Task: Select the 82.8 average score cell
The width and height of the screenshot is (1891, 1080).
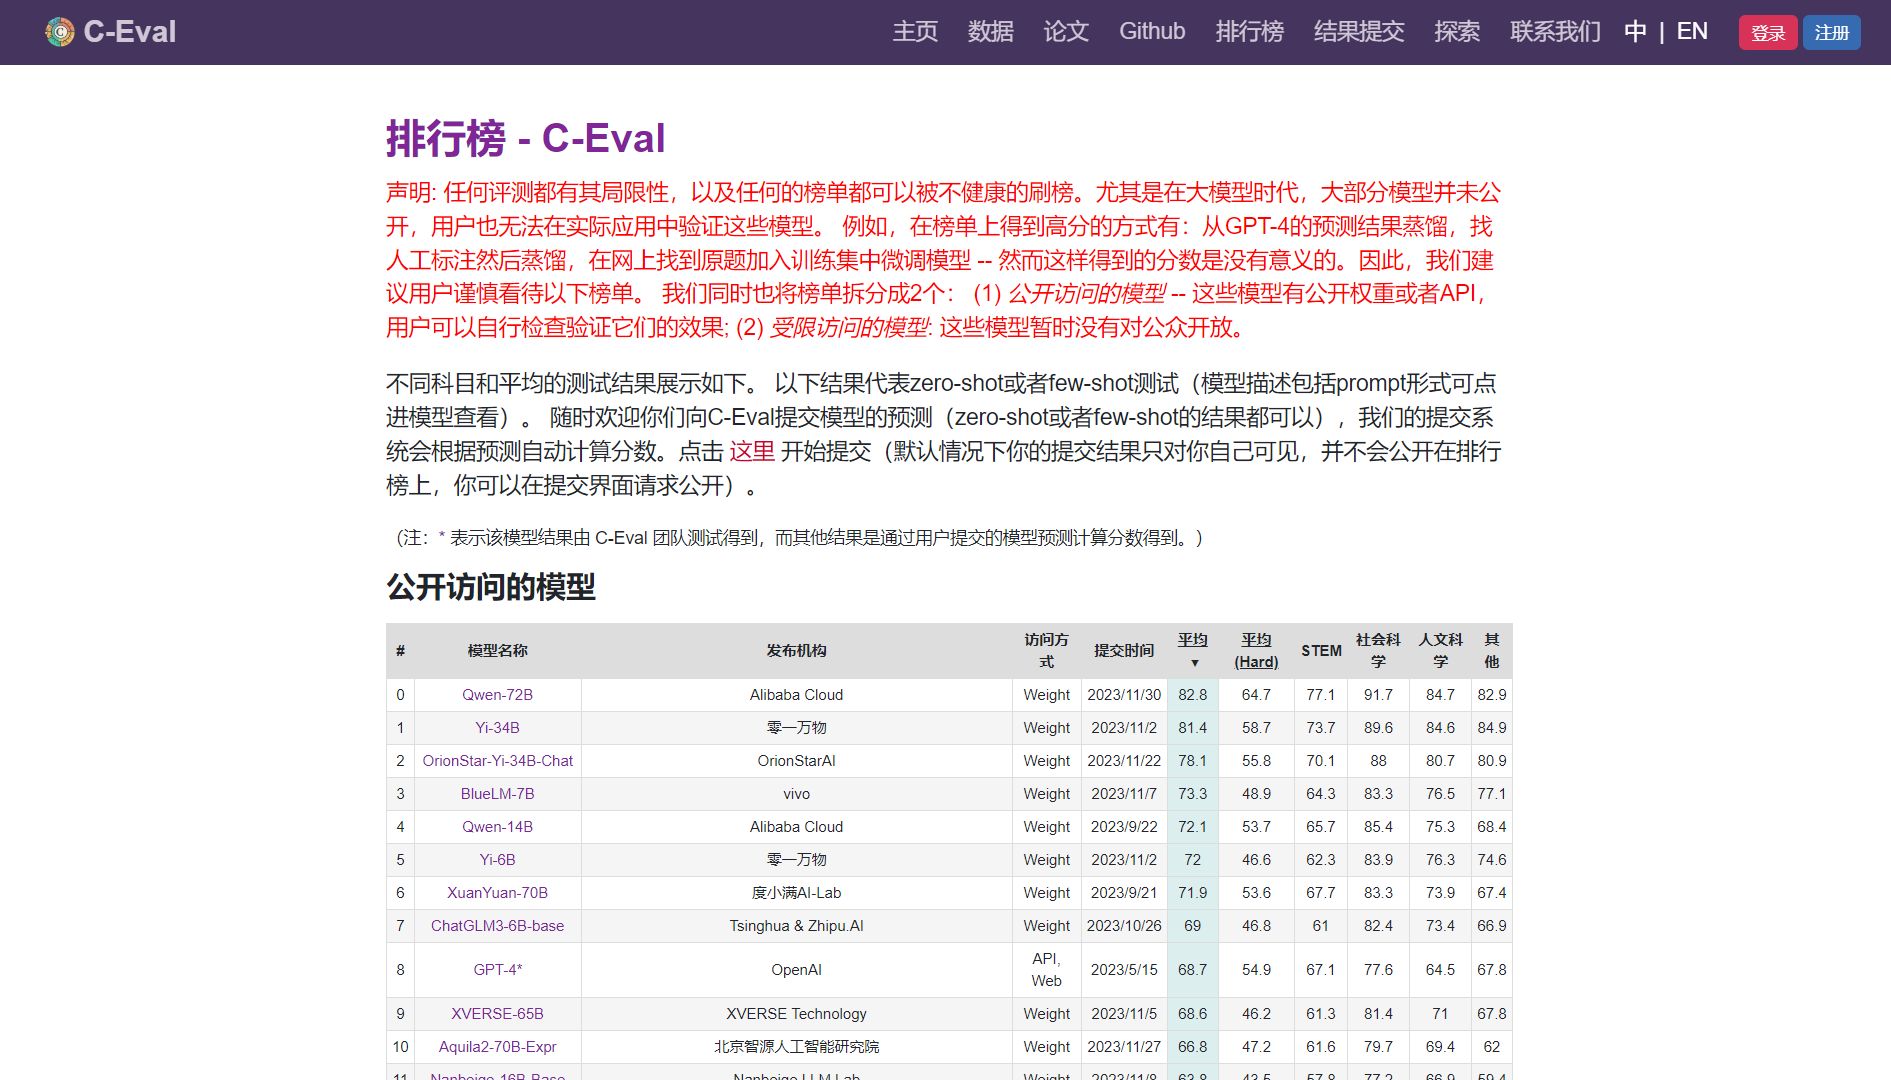Action: [x=1192, y=695]
